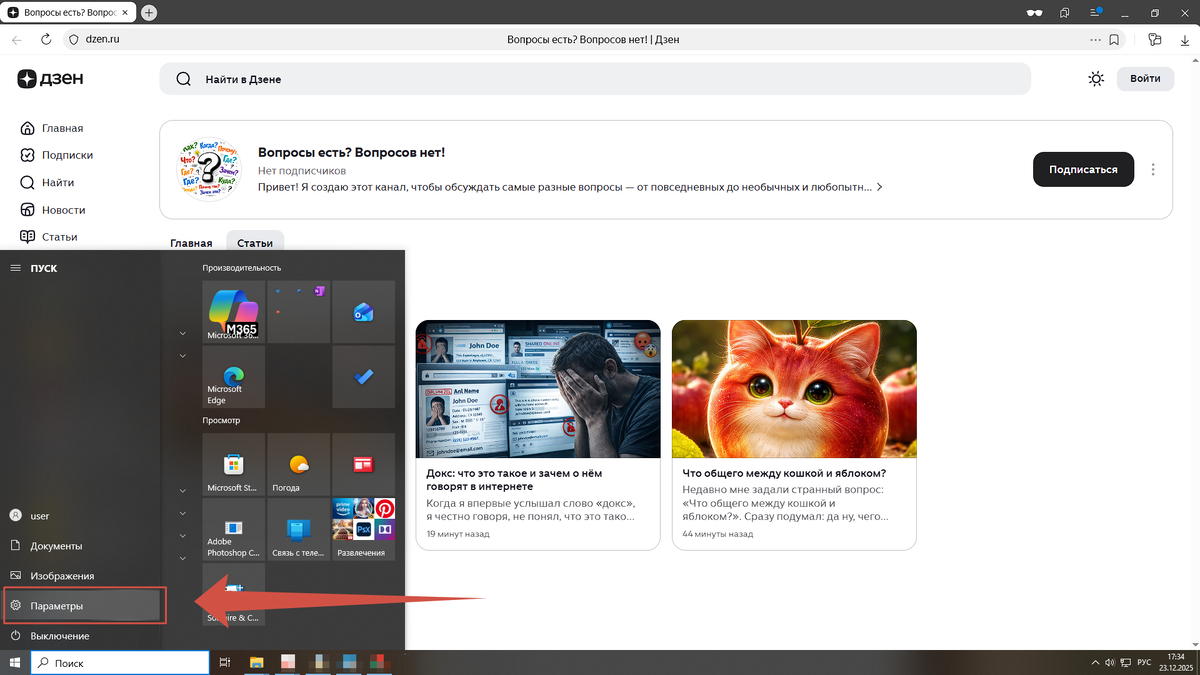Open the Докс article thumbnail
Image resolution: width=1200 pixels, height=675 pixels.
pos(538,389)
